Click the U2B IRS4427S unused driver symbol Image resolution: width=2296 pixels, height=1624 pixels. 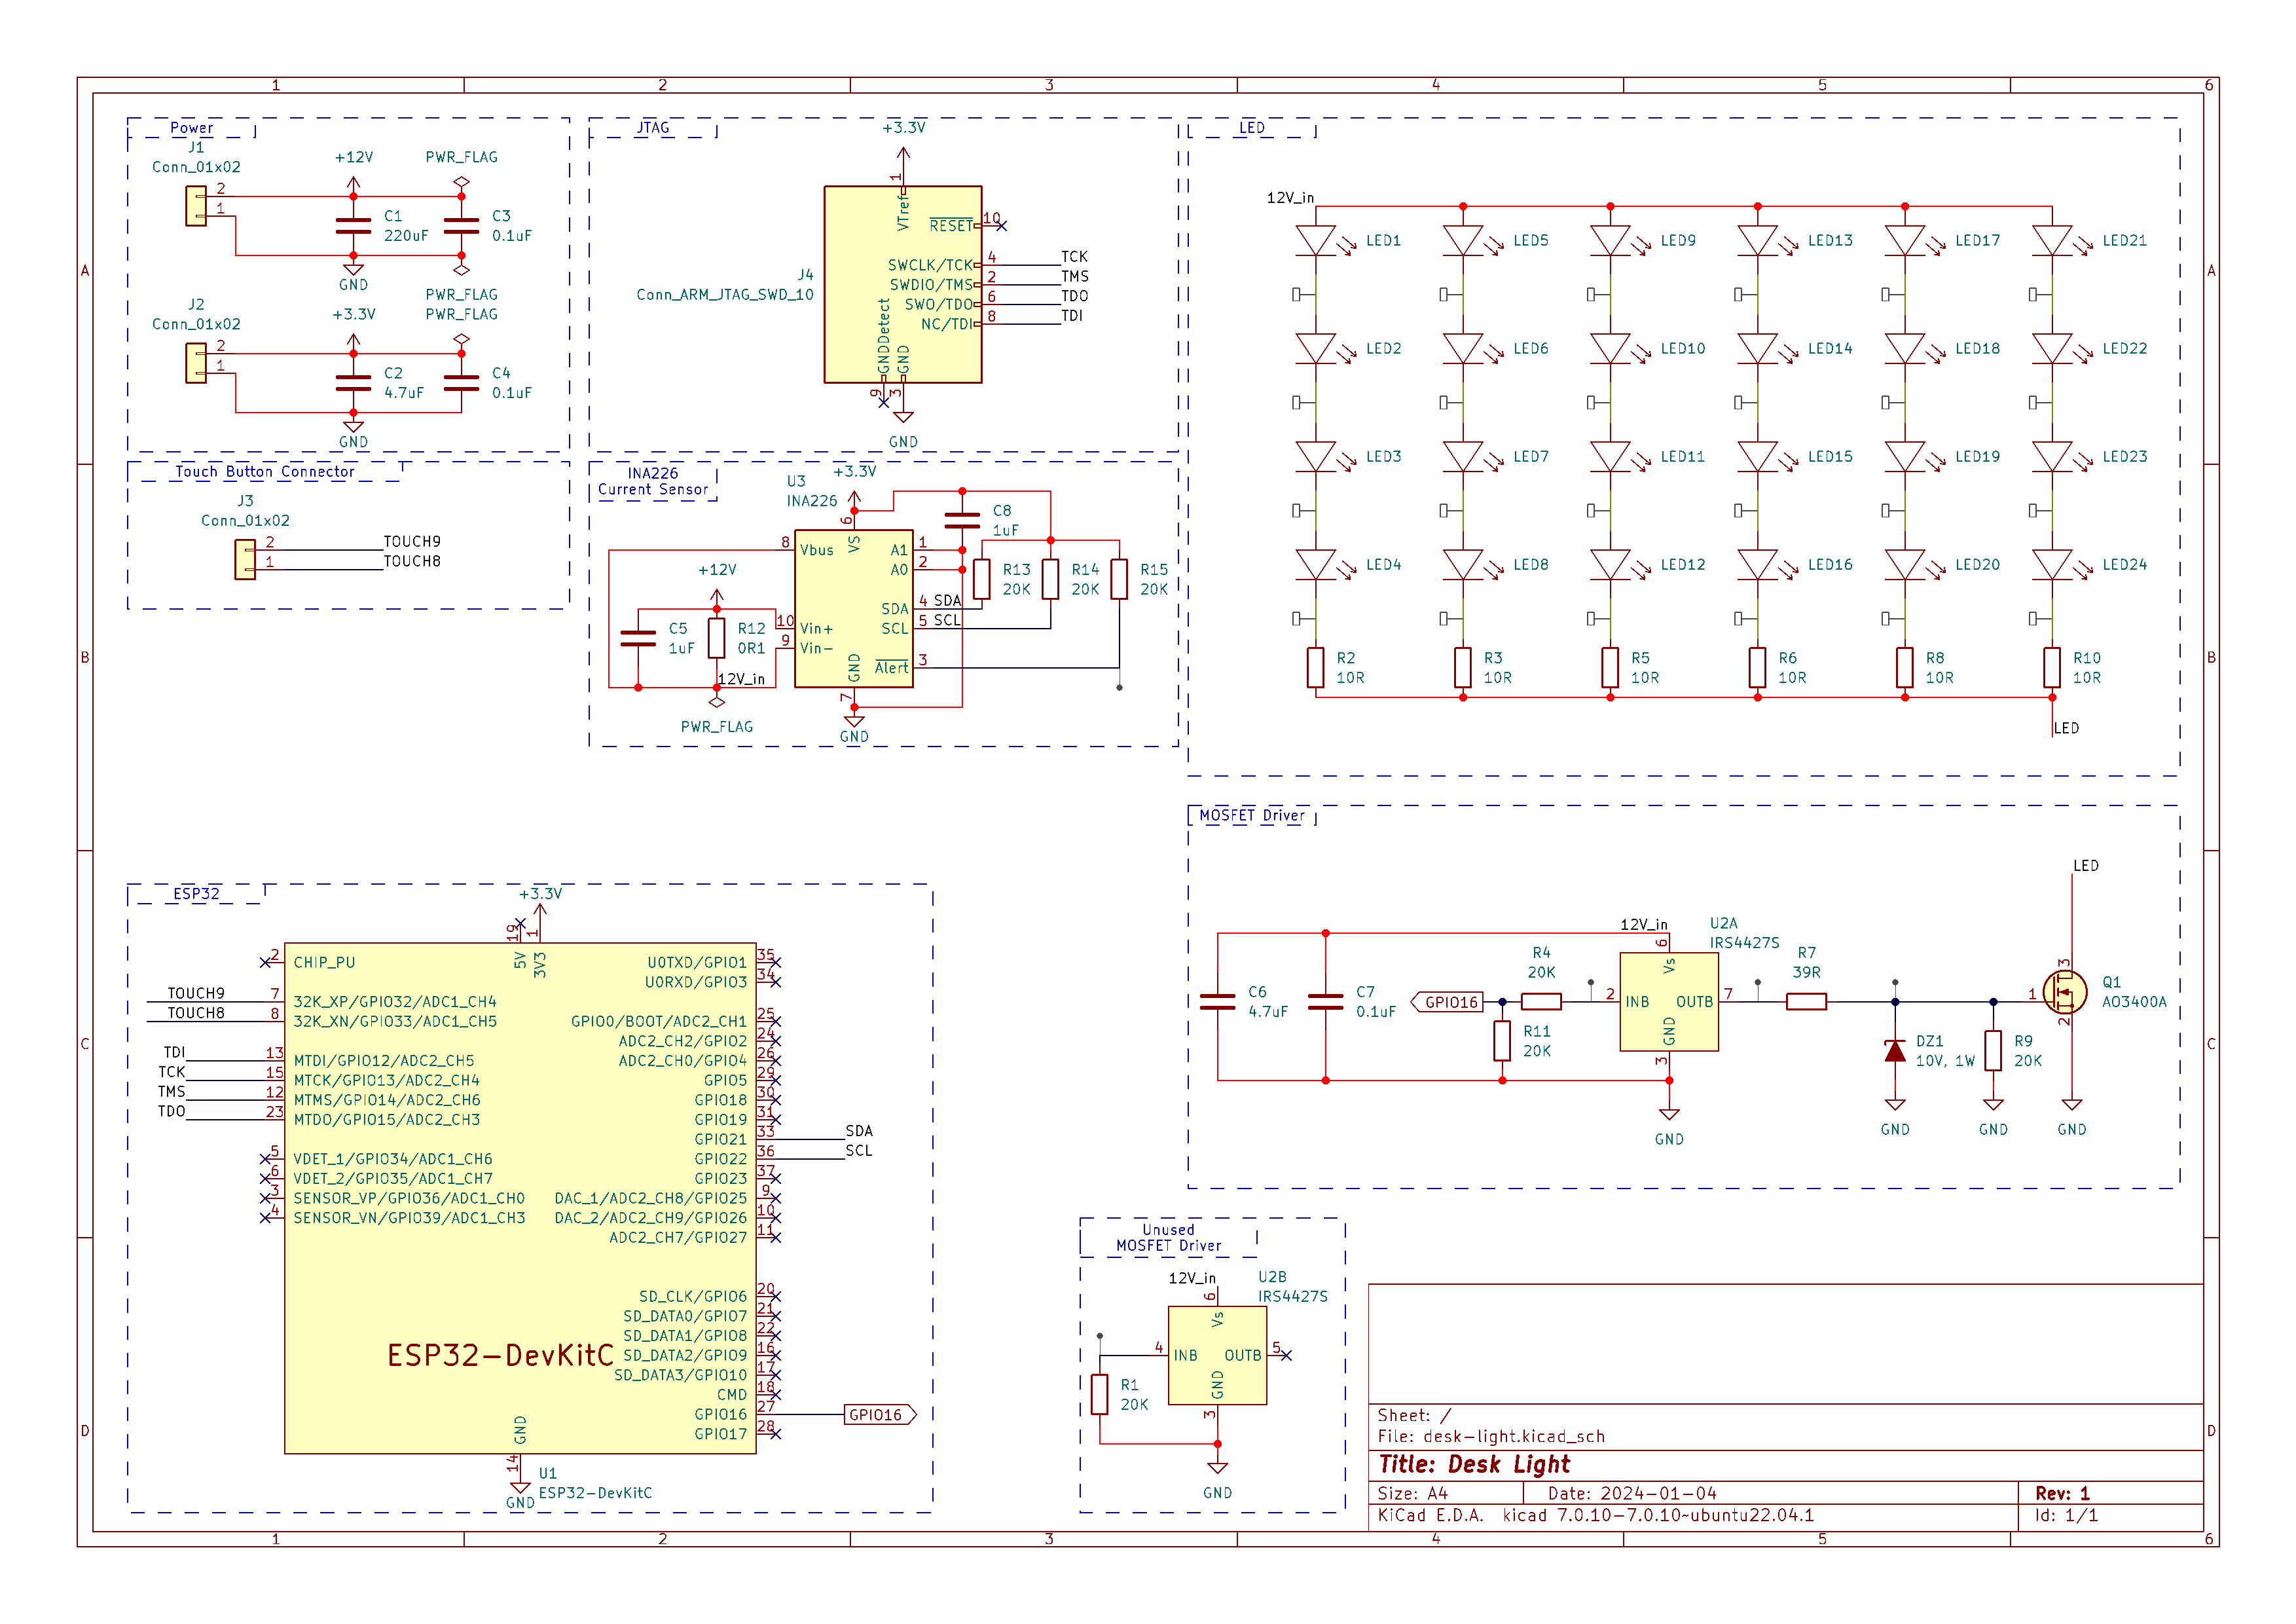coord(1217,1356)
